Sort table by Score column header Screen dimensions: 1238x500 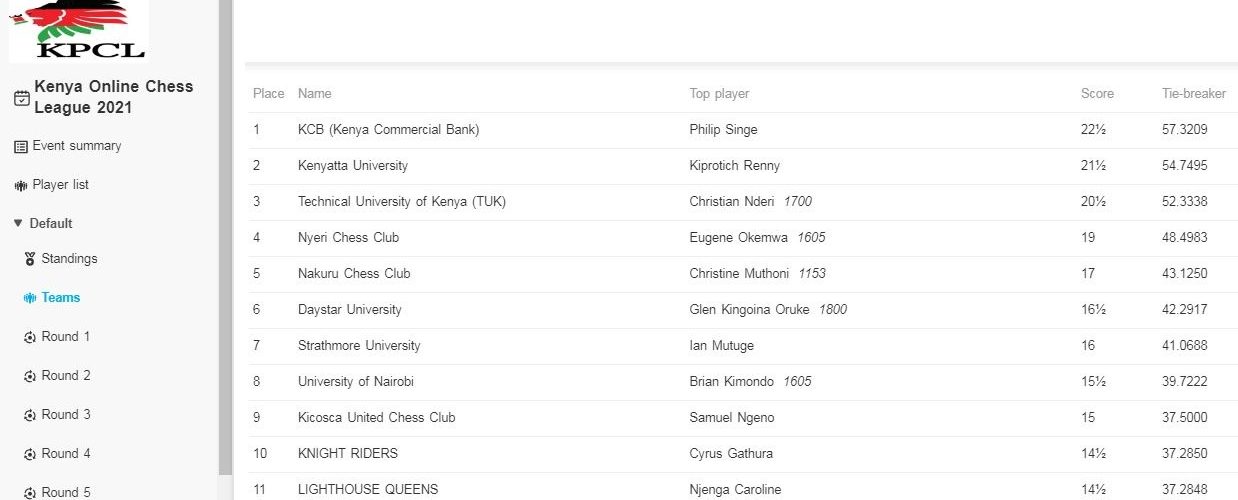click(1097, 94)
